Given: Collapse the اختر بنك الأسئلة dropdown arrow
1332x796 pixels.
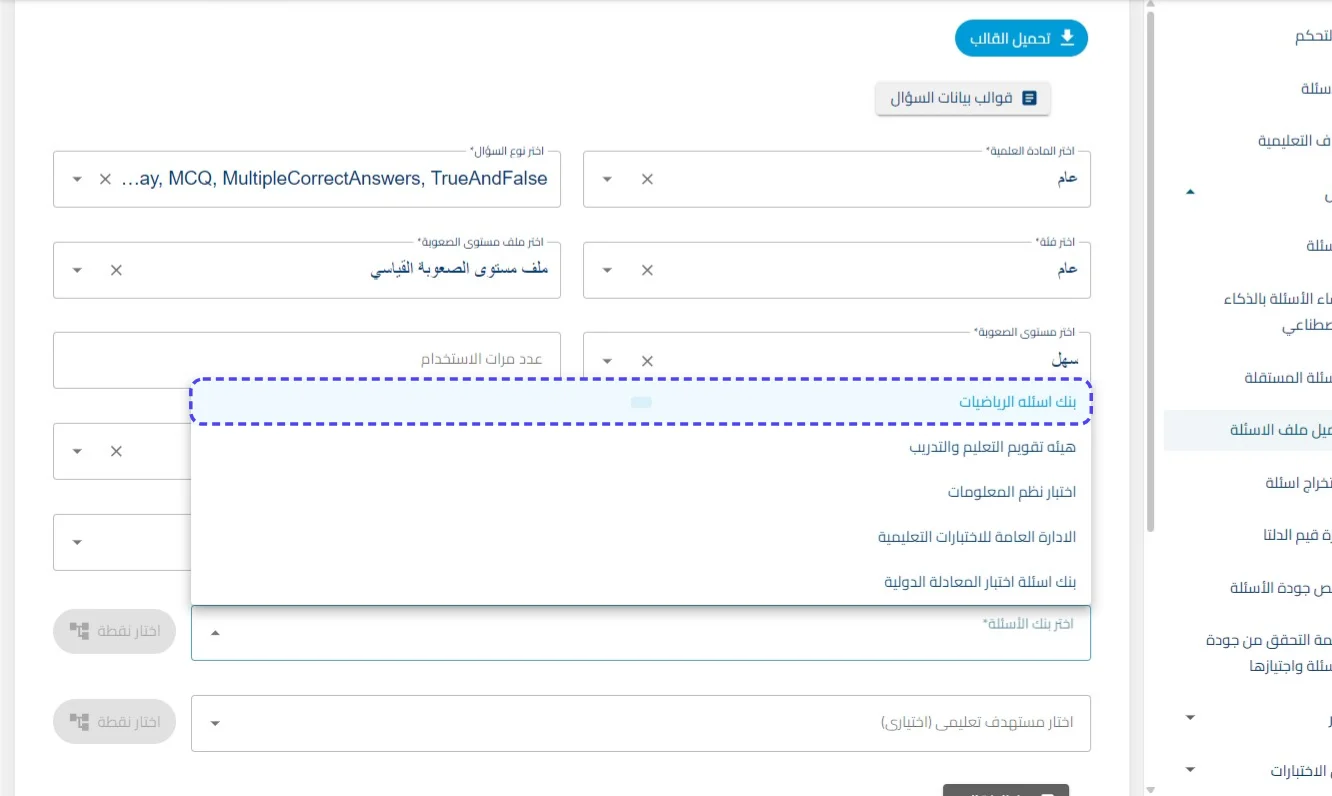Looking at the screenshot, I should point(216,632).
